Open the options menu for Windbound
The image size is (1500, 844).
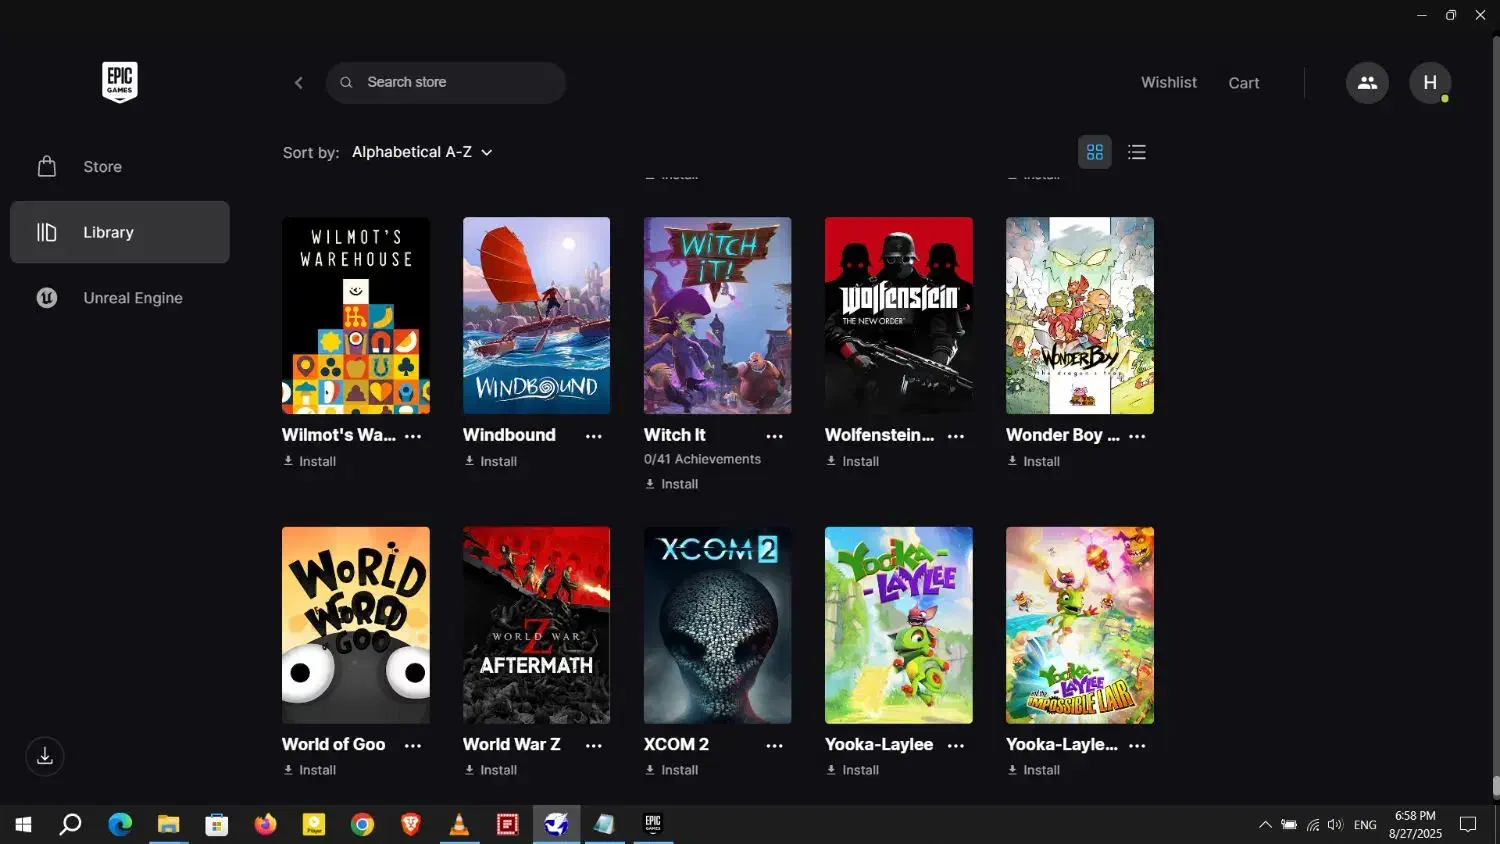[594, 436]
